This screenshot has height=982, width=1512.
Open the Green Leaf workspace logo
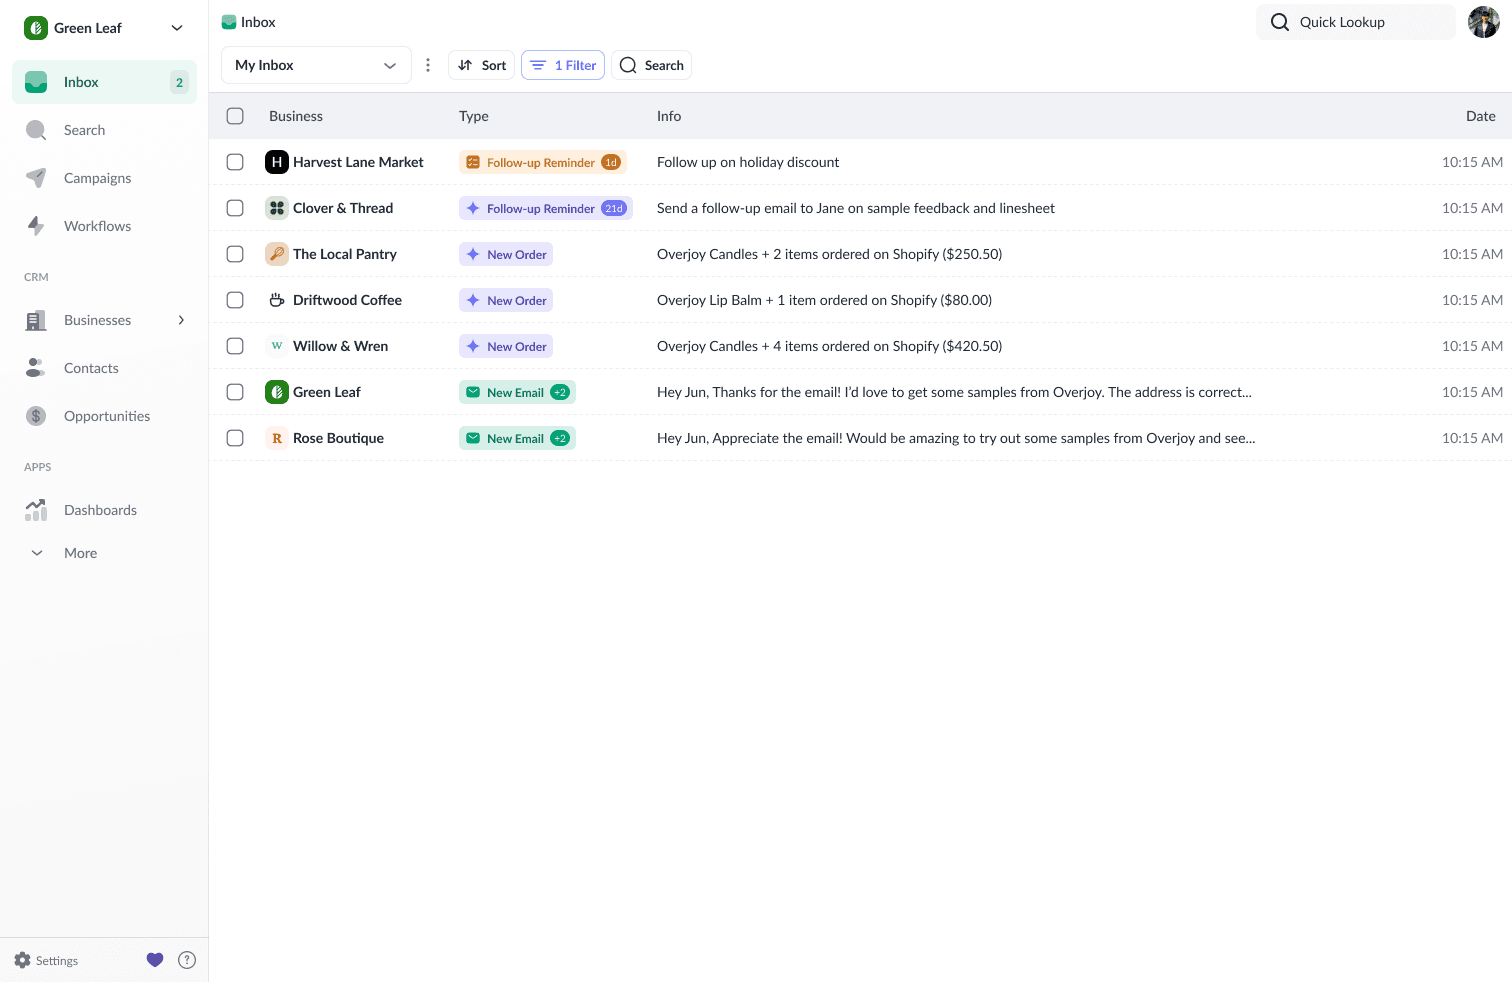tap(36, 28)
